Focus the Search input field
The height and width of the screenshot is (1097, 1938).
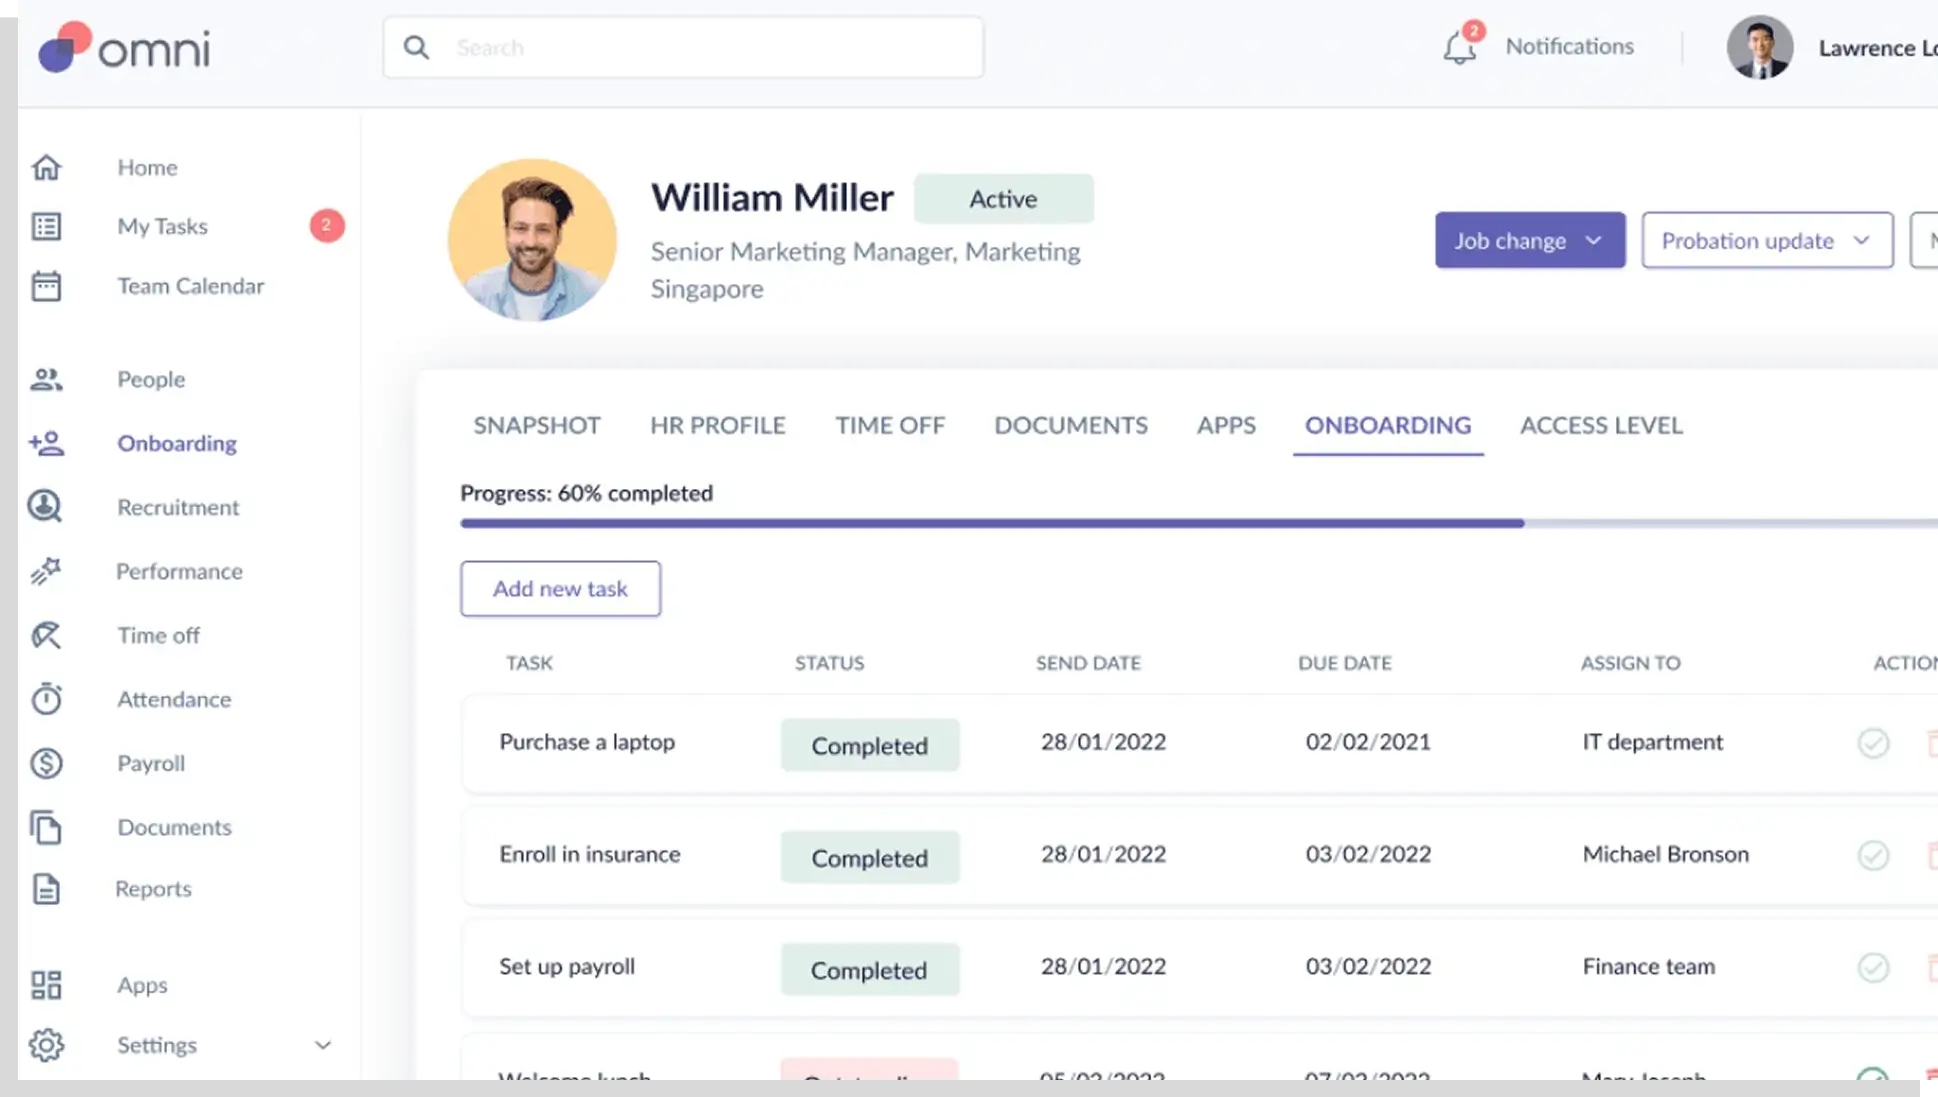click(683, 47)
